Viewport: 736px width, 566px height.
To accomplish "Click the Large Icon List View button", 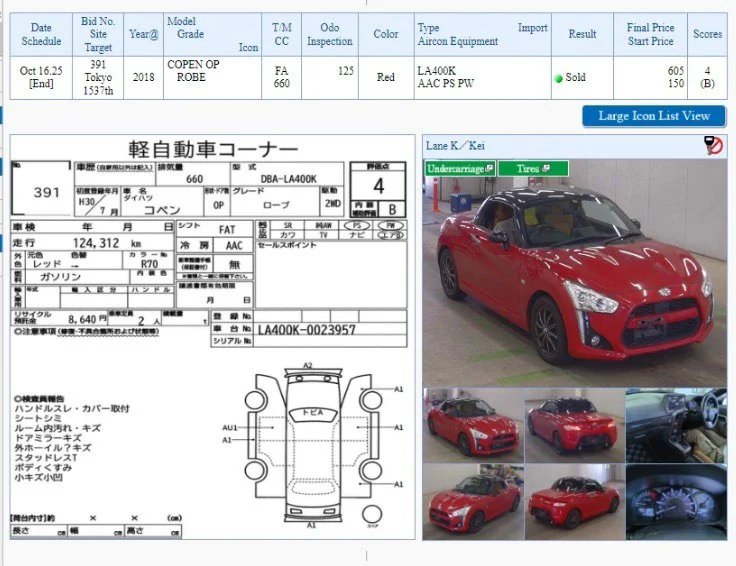I will [x=653, y=116].
